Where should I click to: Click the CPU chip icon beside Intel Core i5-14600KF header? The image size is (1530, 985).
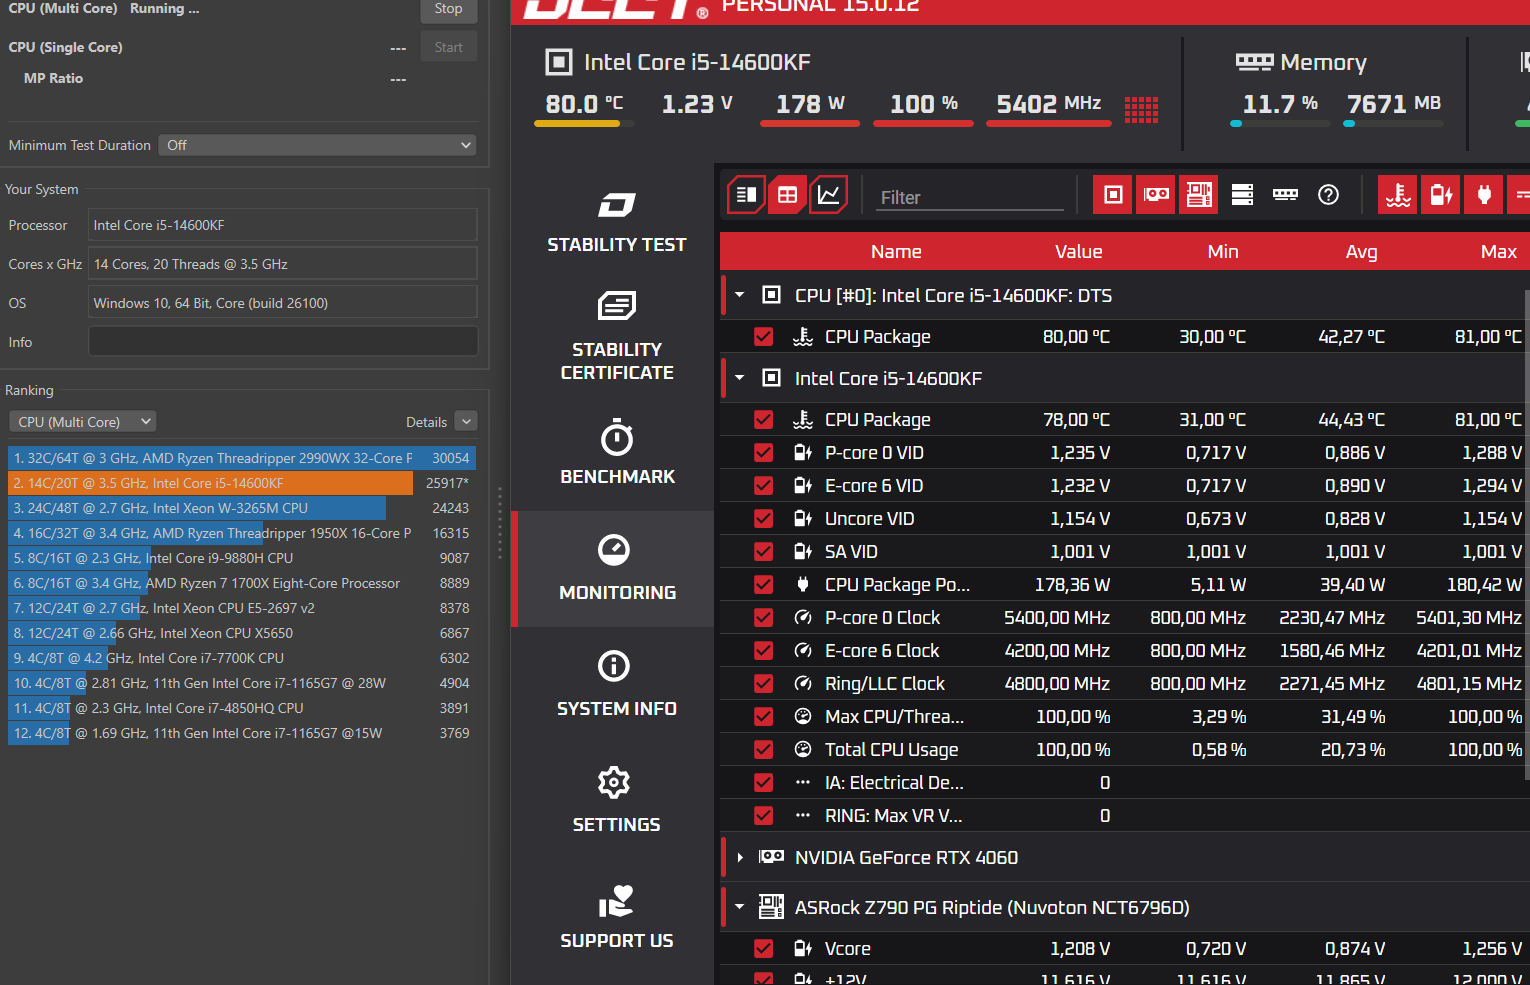point(558,62)
